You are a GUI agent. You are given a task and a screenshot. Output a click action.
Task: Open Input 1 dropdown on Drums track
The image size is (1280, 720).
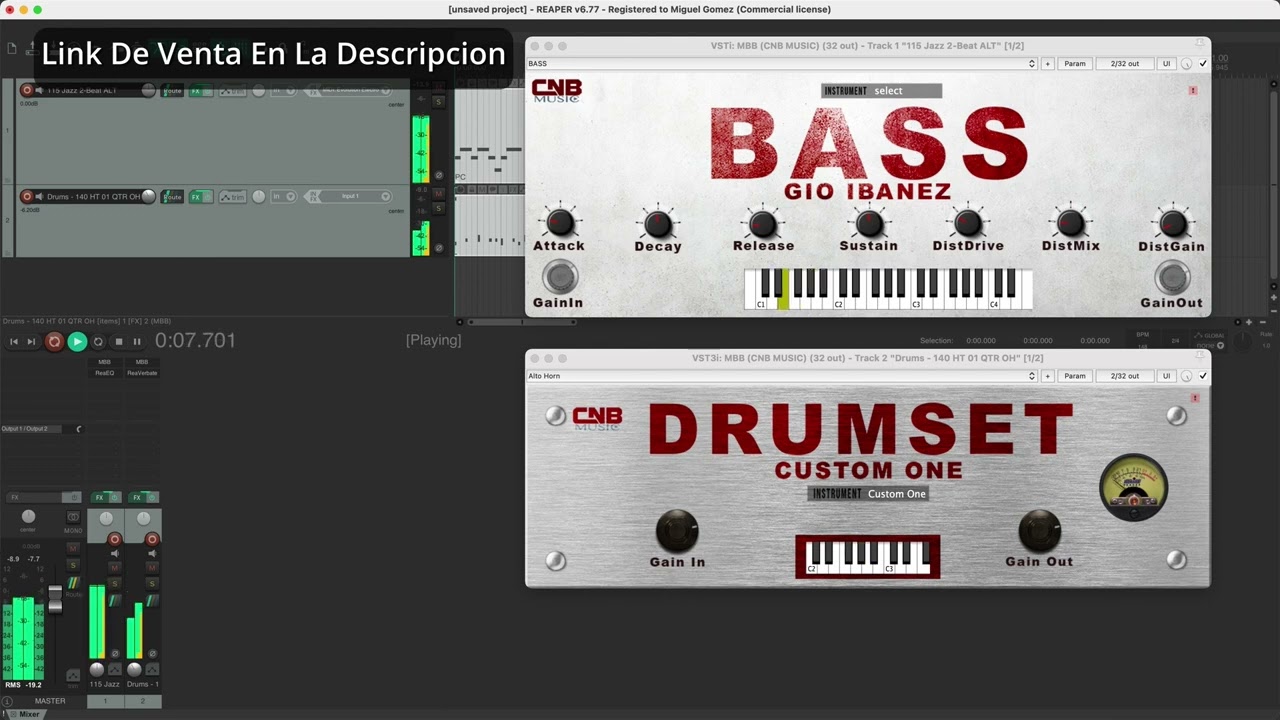[x=350, y=196]
